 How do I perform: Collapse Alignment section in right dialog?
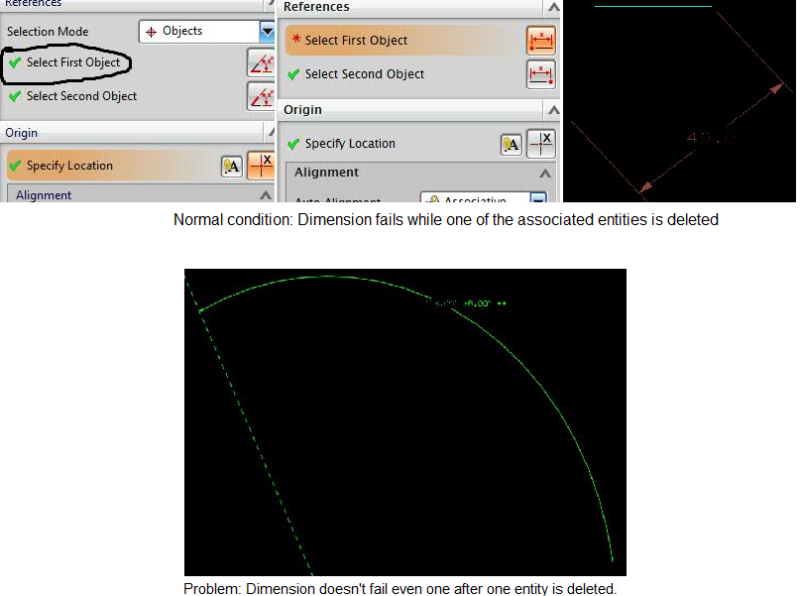pos(545,173)
